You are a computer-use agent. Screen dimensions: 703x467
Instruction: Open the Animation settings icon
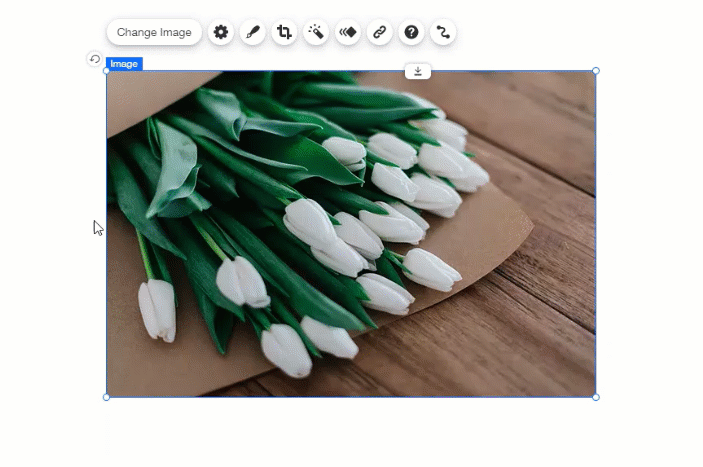tap(348, 32)
